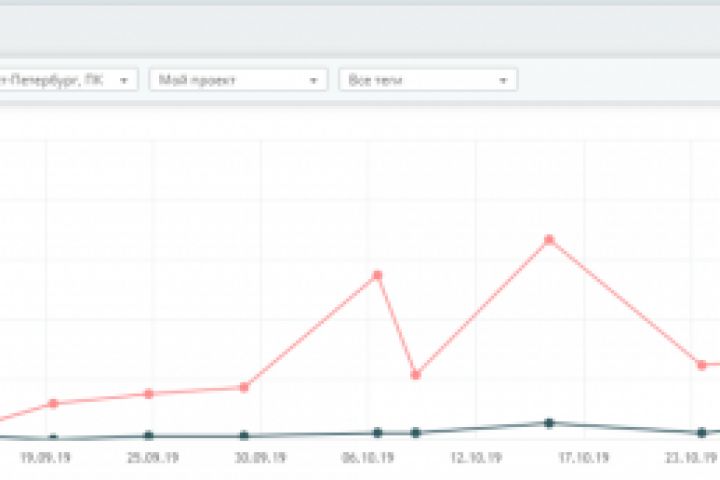This screenshot has height=480, width=720.
Task: Click the 12.10.19 date axis label
Action: [476, 457]
